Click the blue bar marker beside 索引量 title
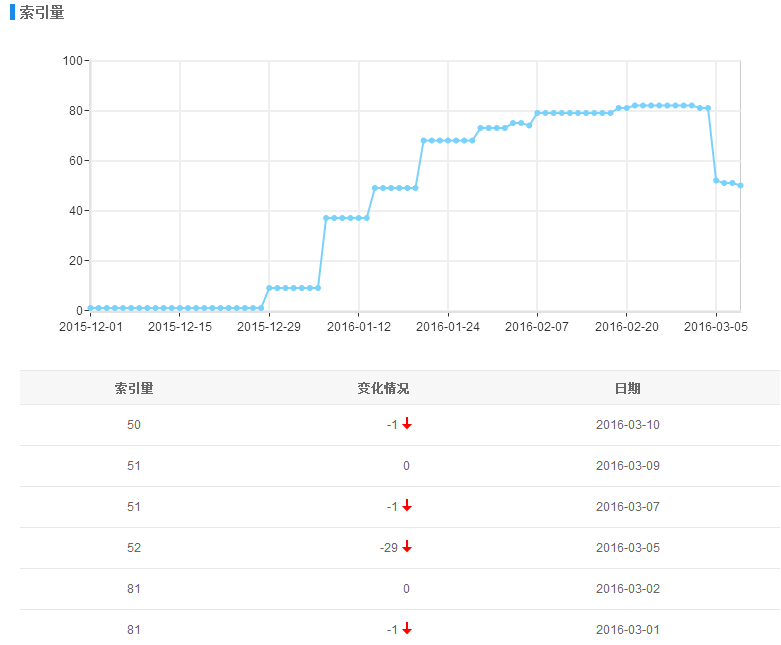 [13, 12]
